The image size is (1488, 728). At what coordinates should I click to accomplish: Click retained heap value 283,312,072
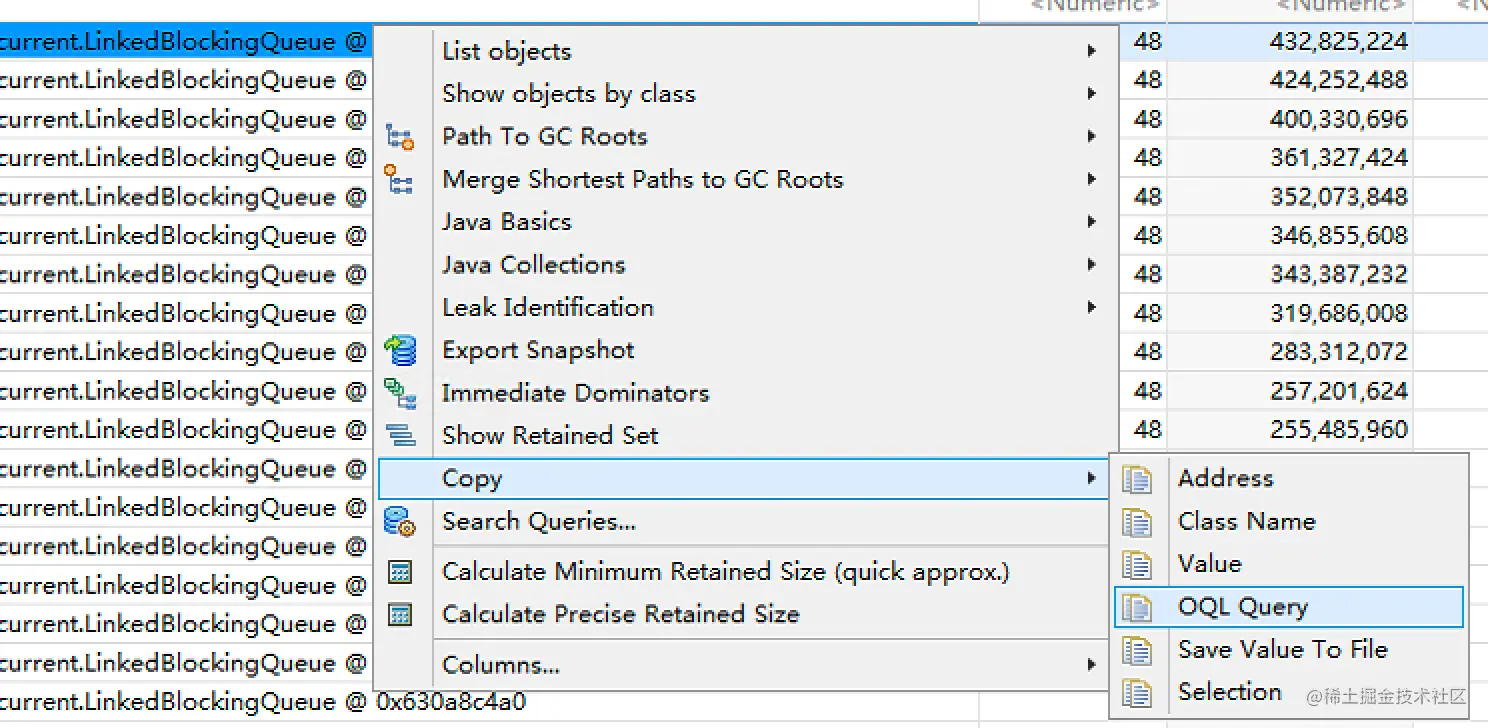1339,352
